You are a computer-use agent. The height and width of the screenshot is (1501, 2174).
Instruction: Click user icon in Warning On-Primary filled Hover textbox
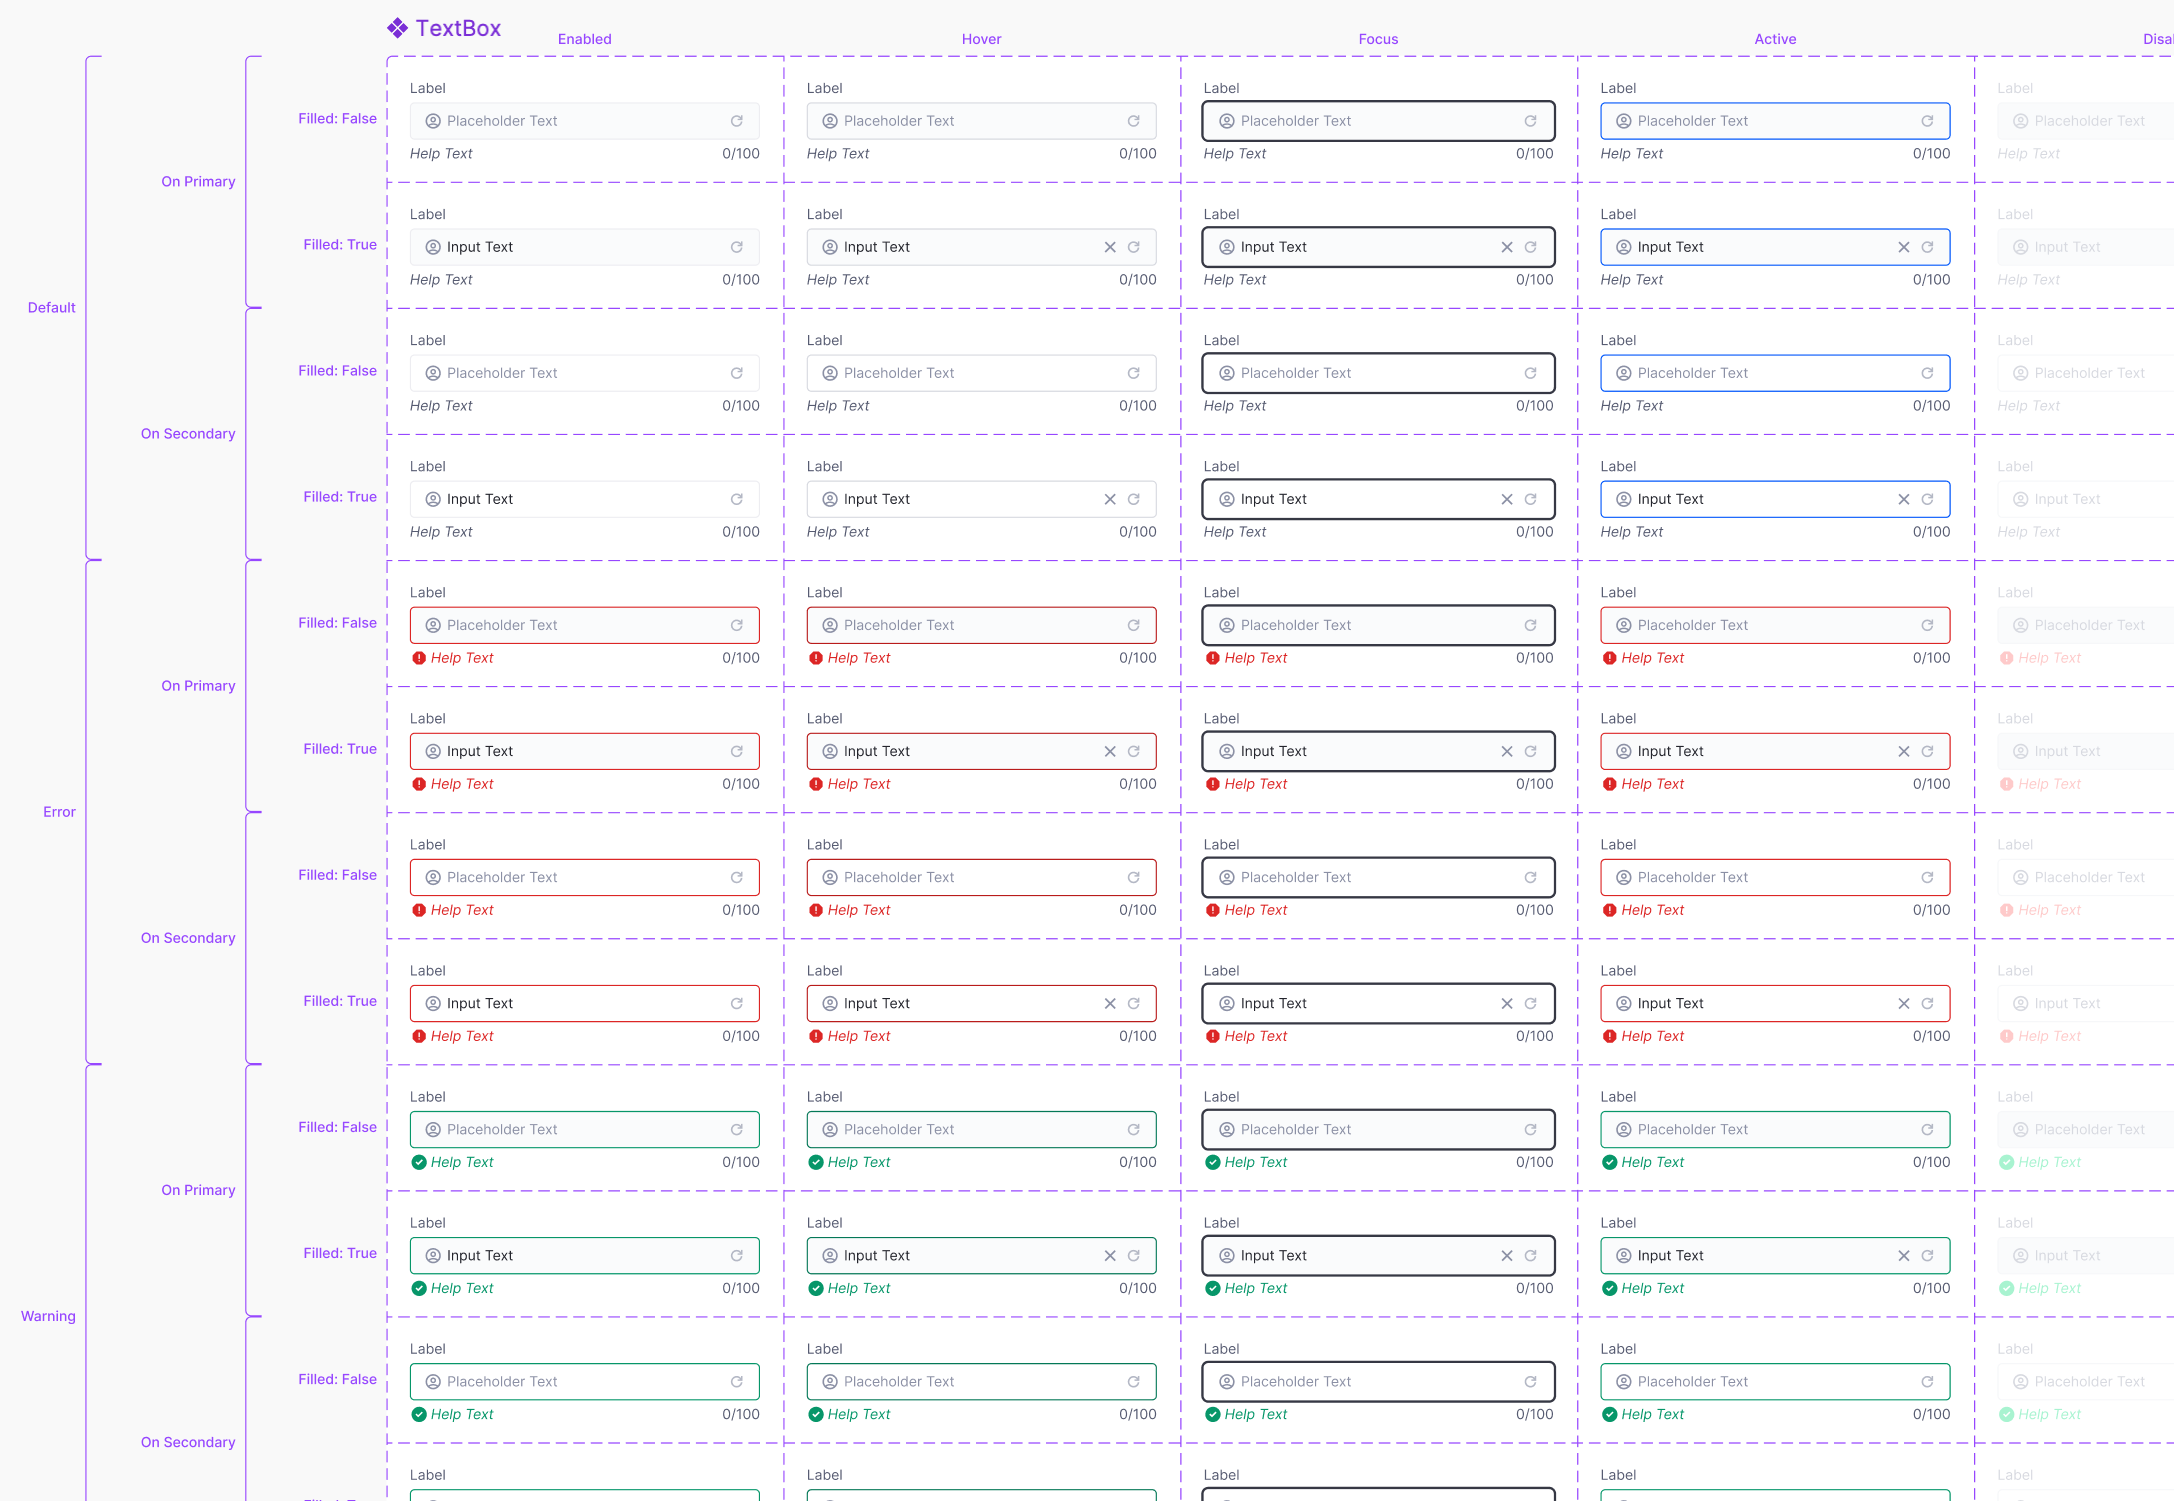coord(830,1255)
